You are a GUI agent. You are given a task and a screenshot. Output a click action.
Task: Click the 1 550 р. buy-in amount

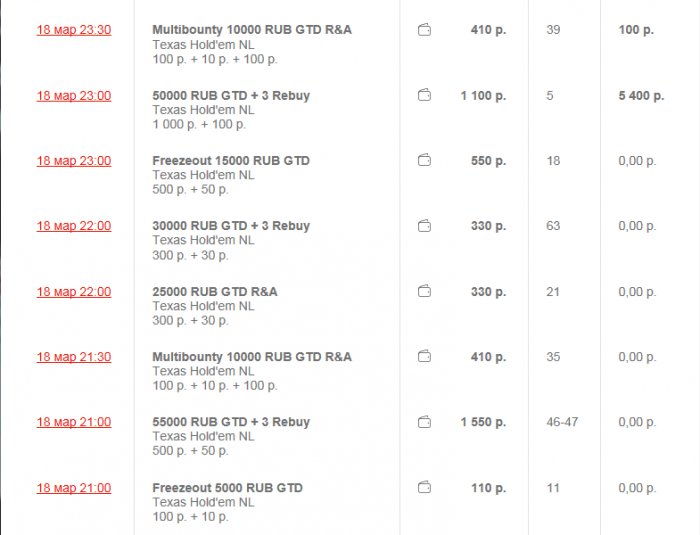(x=483, y=422)
